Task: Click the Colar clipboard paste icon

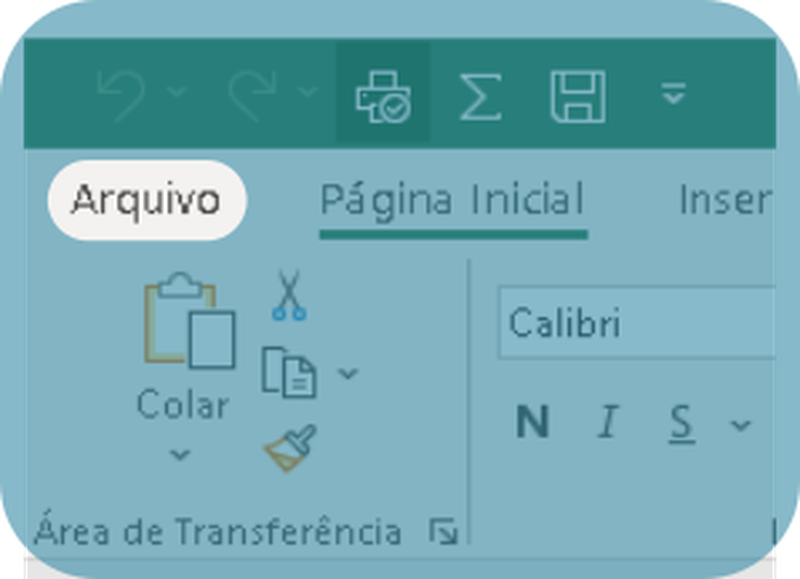Action: pyautogui.click(x=189, y=320)
